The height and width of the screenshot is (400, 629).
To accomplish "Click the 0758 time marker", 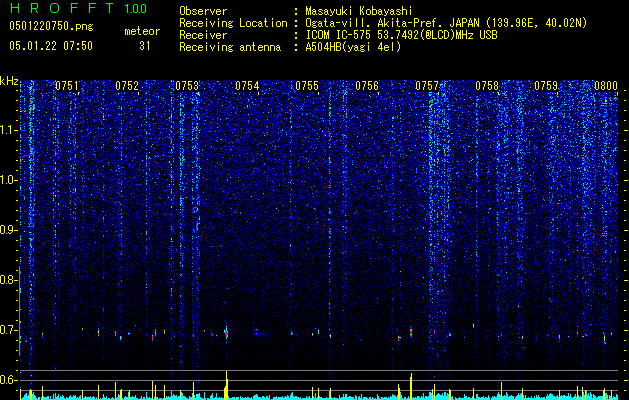I will pyautogui.click(x=487, y=86).
